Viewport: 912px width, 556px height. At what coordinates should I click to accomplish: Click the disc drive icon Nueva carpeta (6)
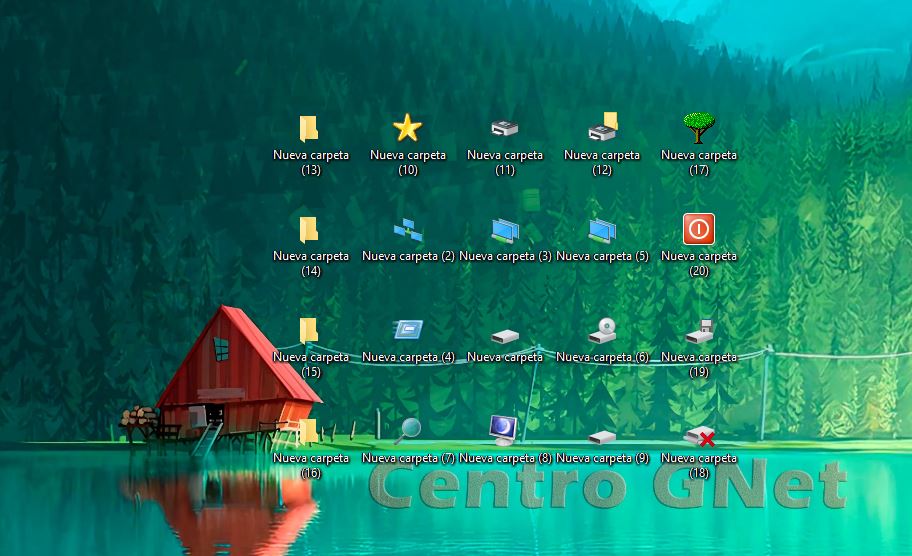602,331
